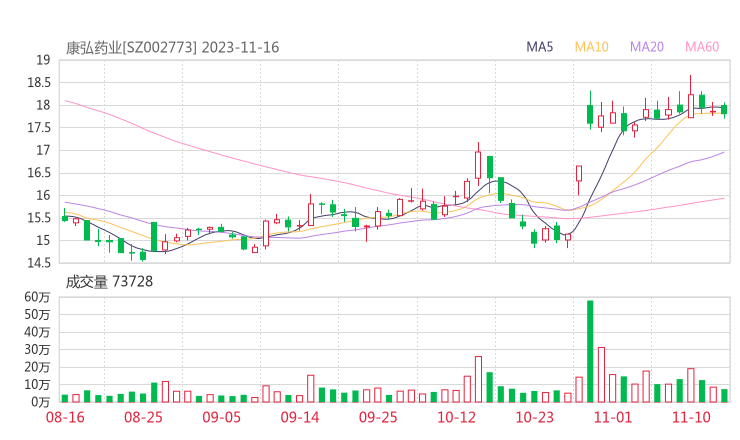
Task: Click the 40万 volume axis label
Action: point(37,332)
